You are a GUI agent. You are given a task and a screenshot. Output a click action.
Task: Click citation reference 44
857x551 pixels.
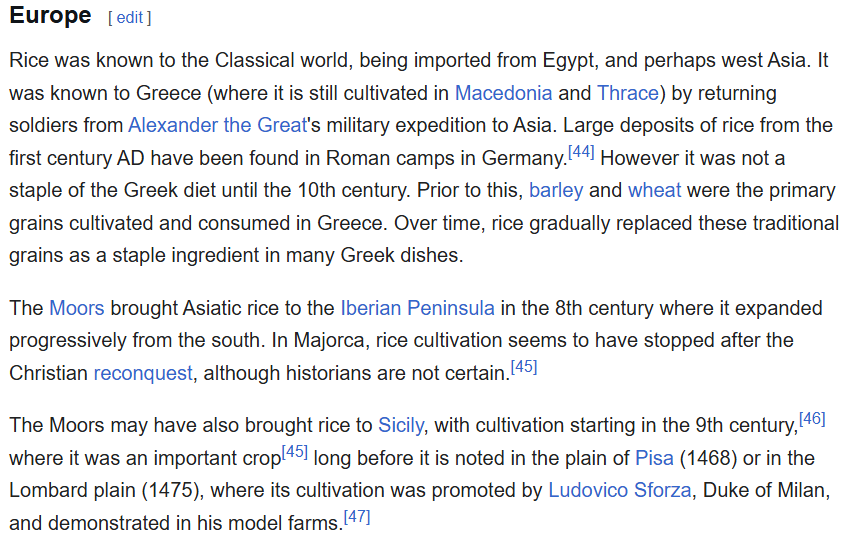[x=581, y=151]
